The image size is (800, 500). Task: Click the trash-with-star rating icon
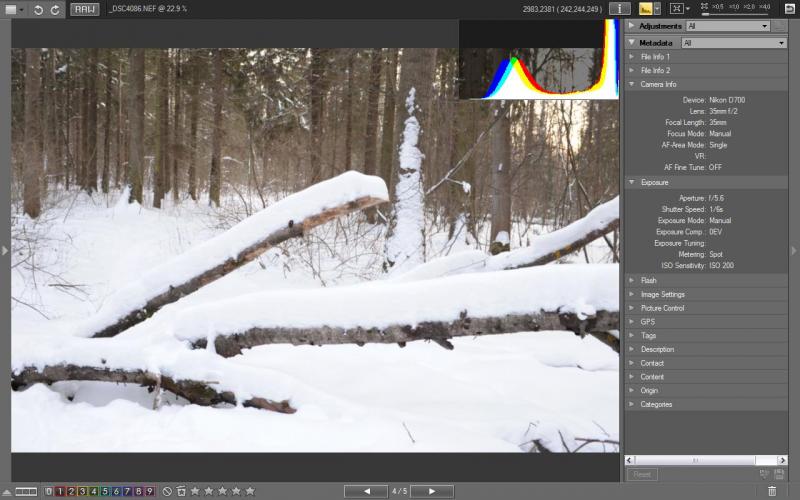pos(181,491)
